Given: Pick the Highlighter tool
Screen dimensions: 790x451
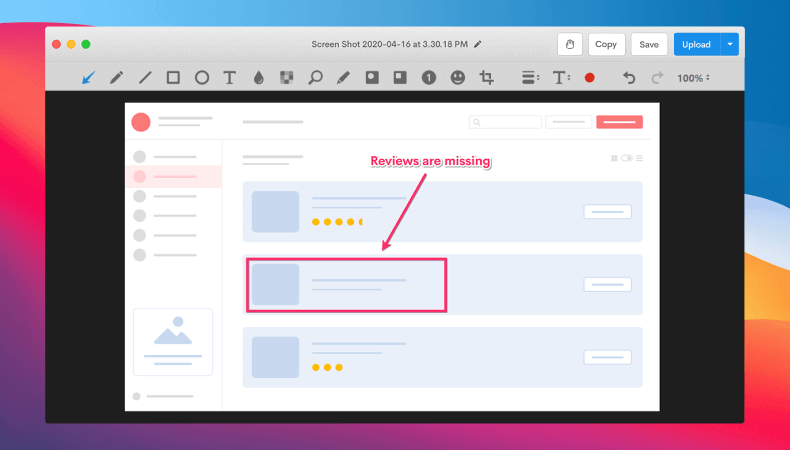Looking at the screenshot, I should (343, 77).
